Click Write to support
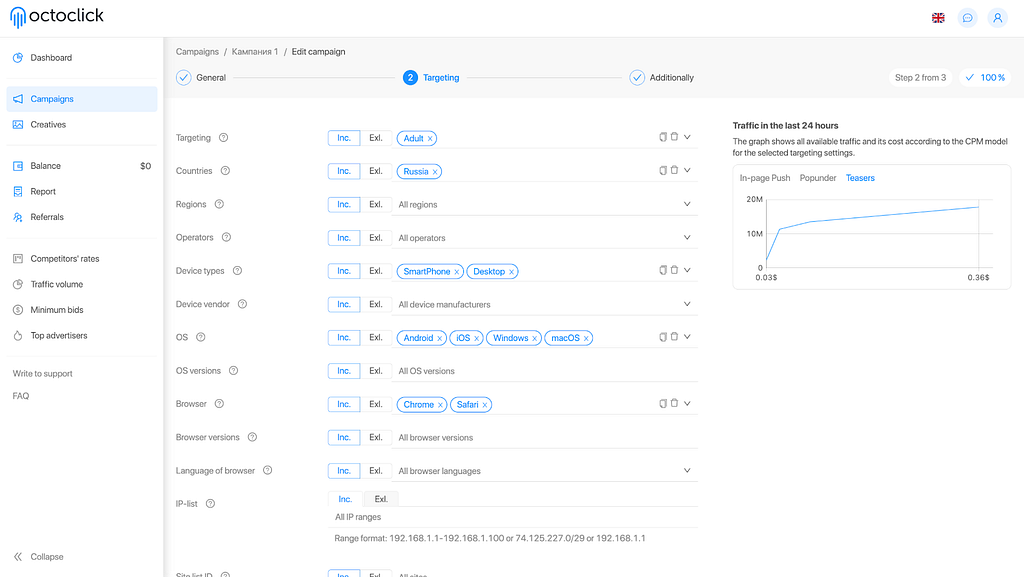Viewport: 1024px width, 577px height. 42,373
